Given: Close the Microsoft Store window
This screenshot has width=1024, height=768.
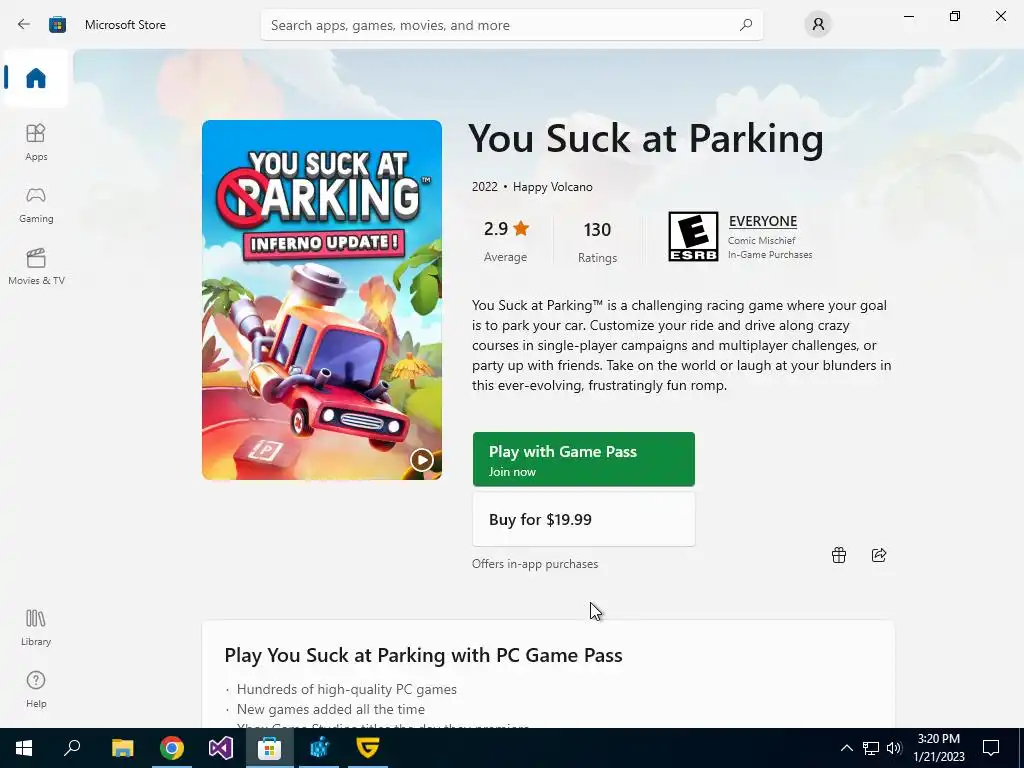Looking at the screenshot, I should pos(1000,16).
